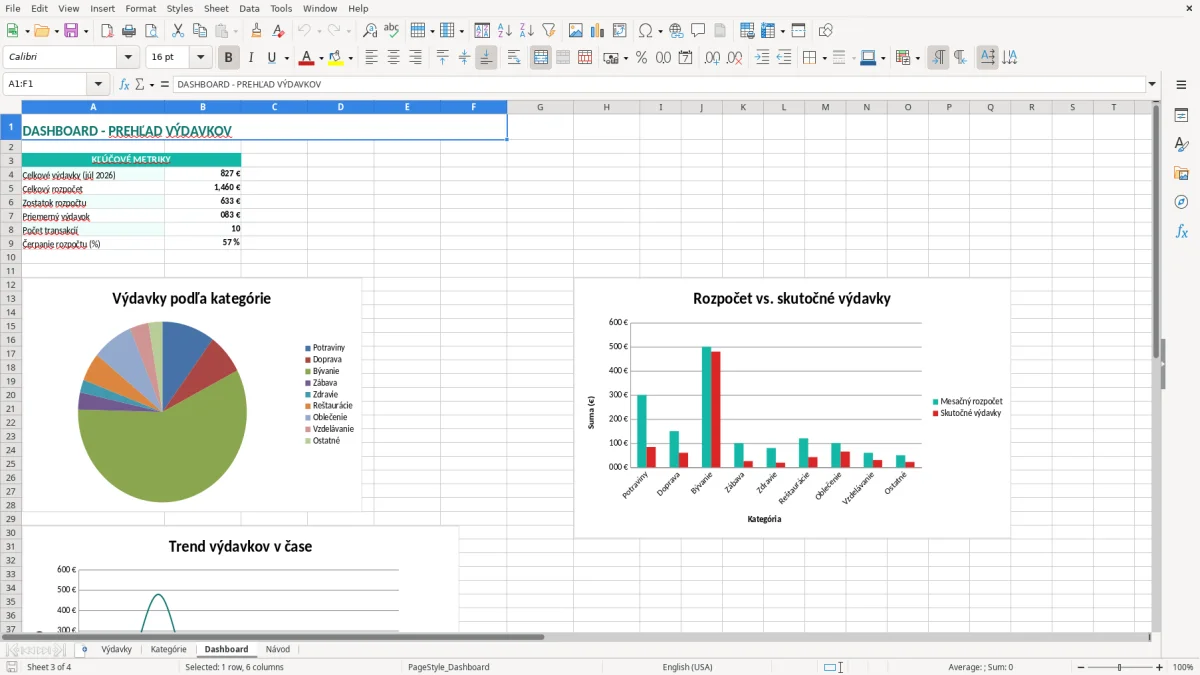Viewport: 1200px width, 675px height.
Task: Click the Insert Image icon
Action: (576, 31)
